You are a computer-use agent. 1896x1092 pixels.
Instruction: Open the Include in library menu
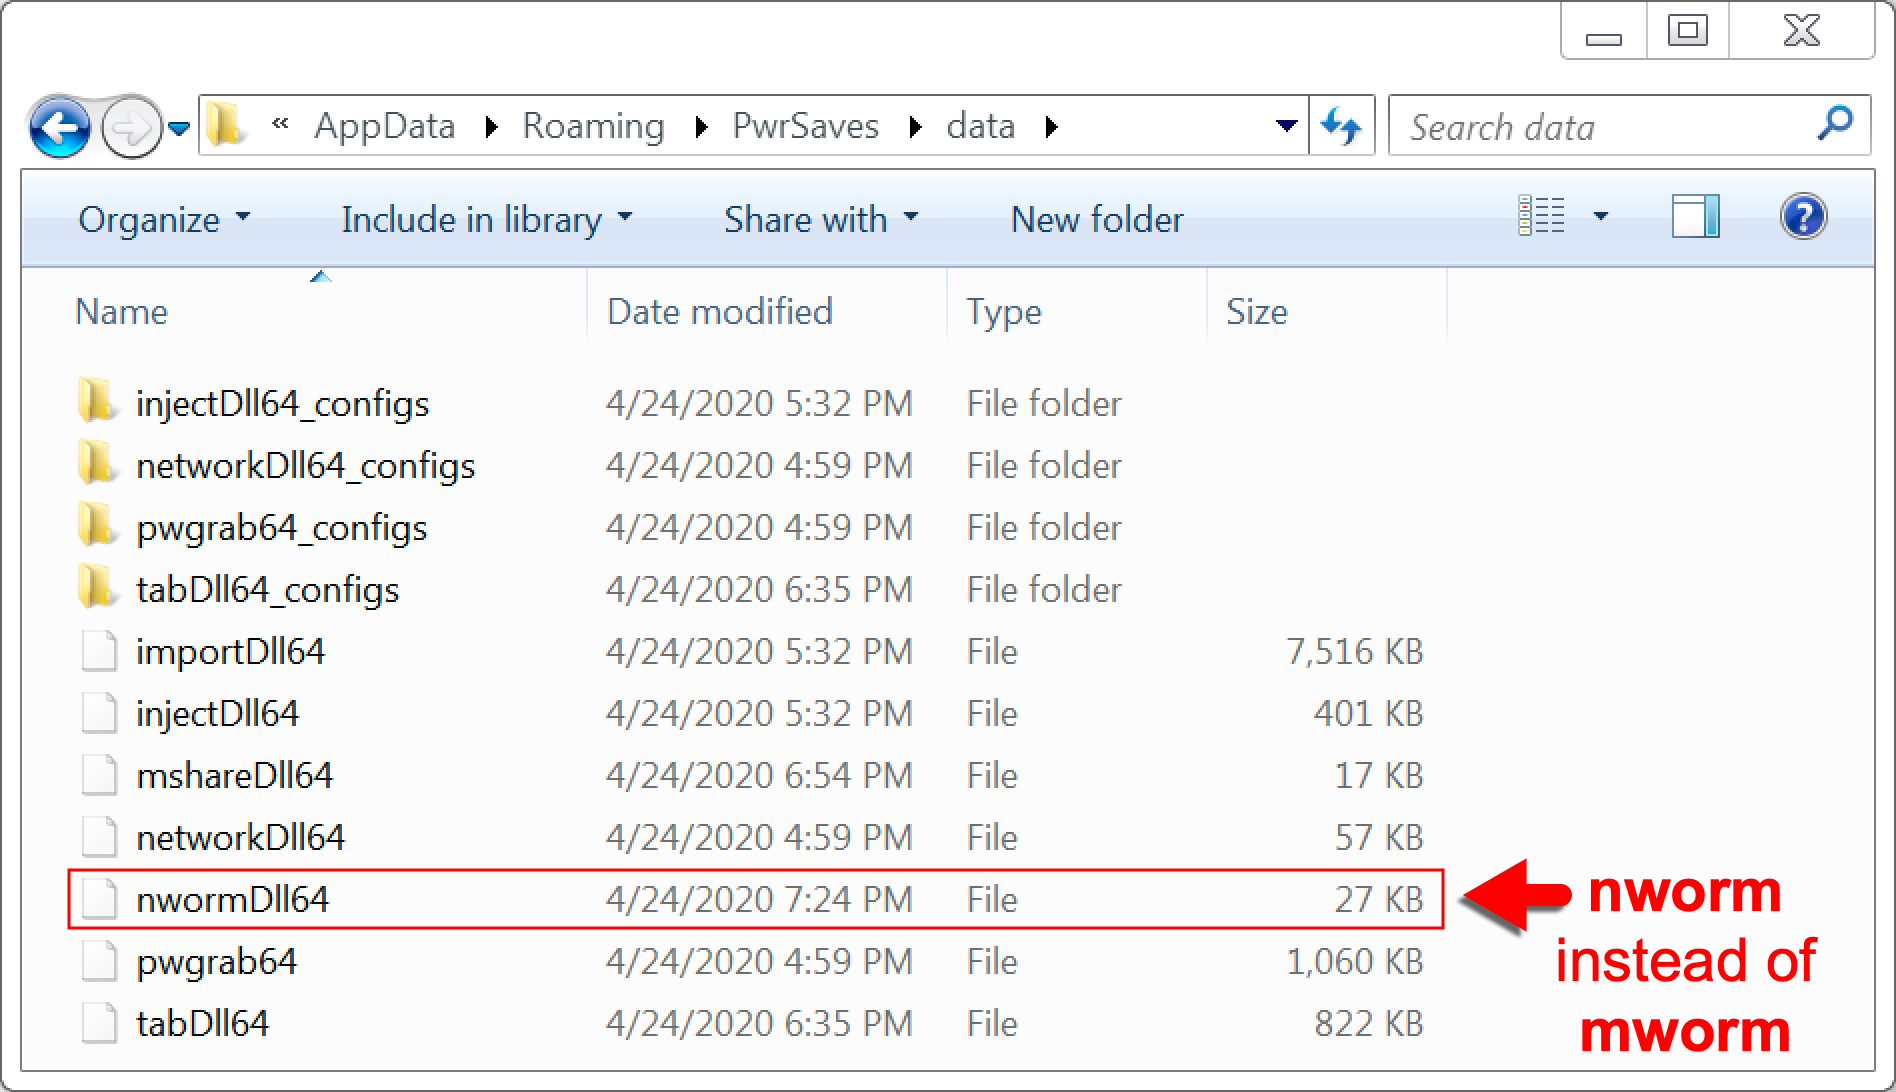487,219
